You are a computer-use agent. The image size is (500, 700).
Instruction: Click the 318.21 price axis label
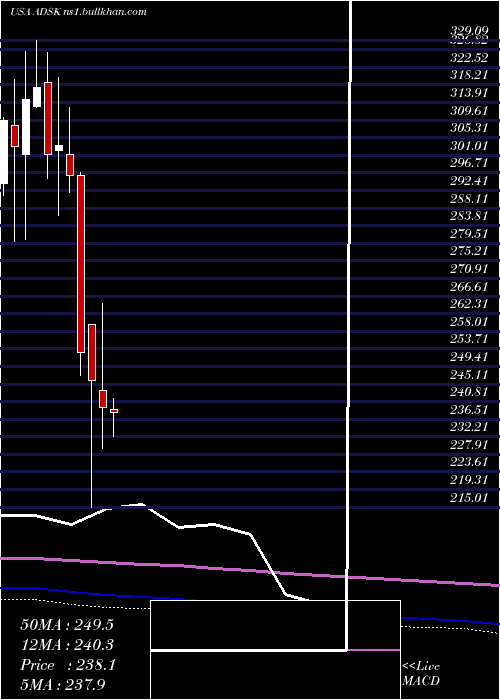point(469,75)
